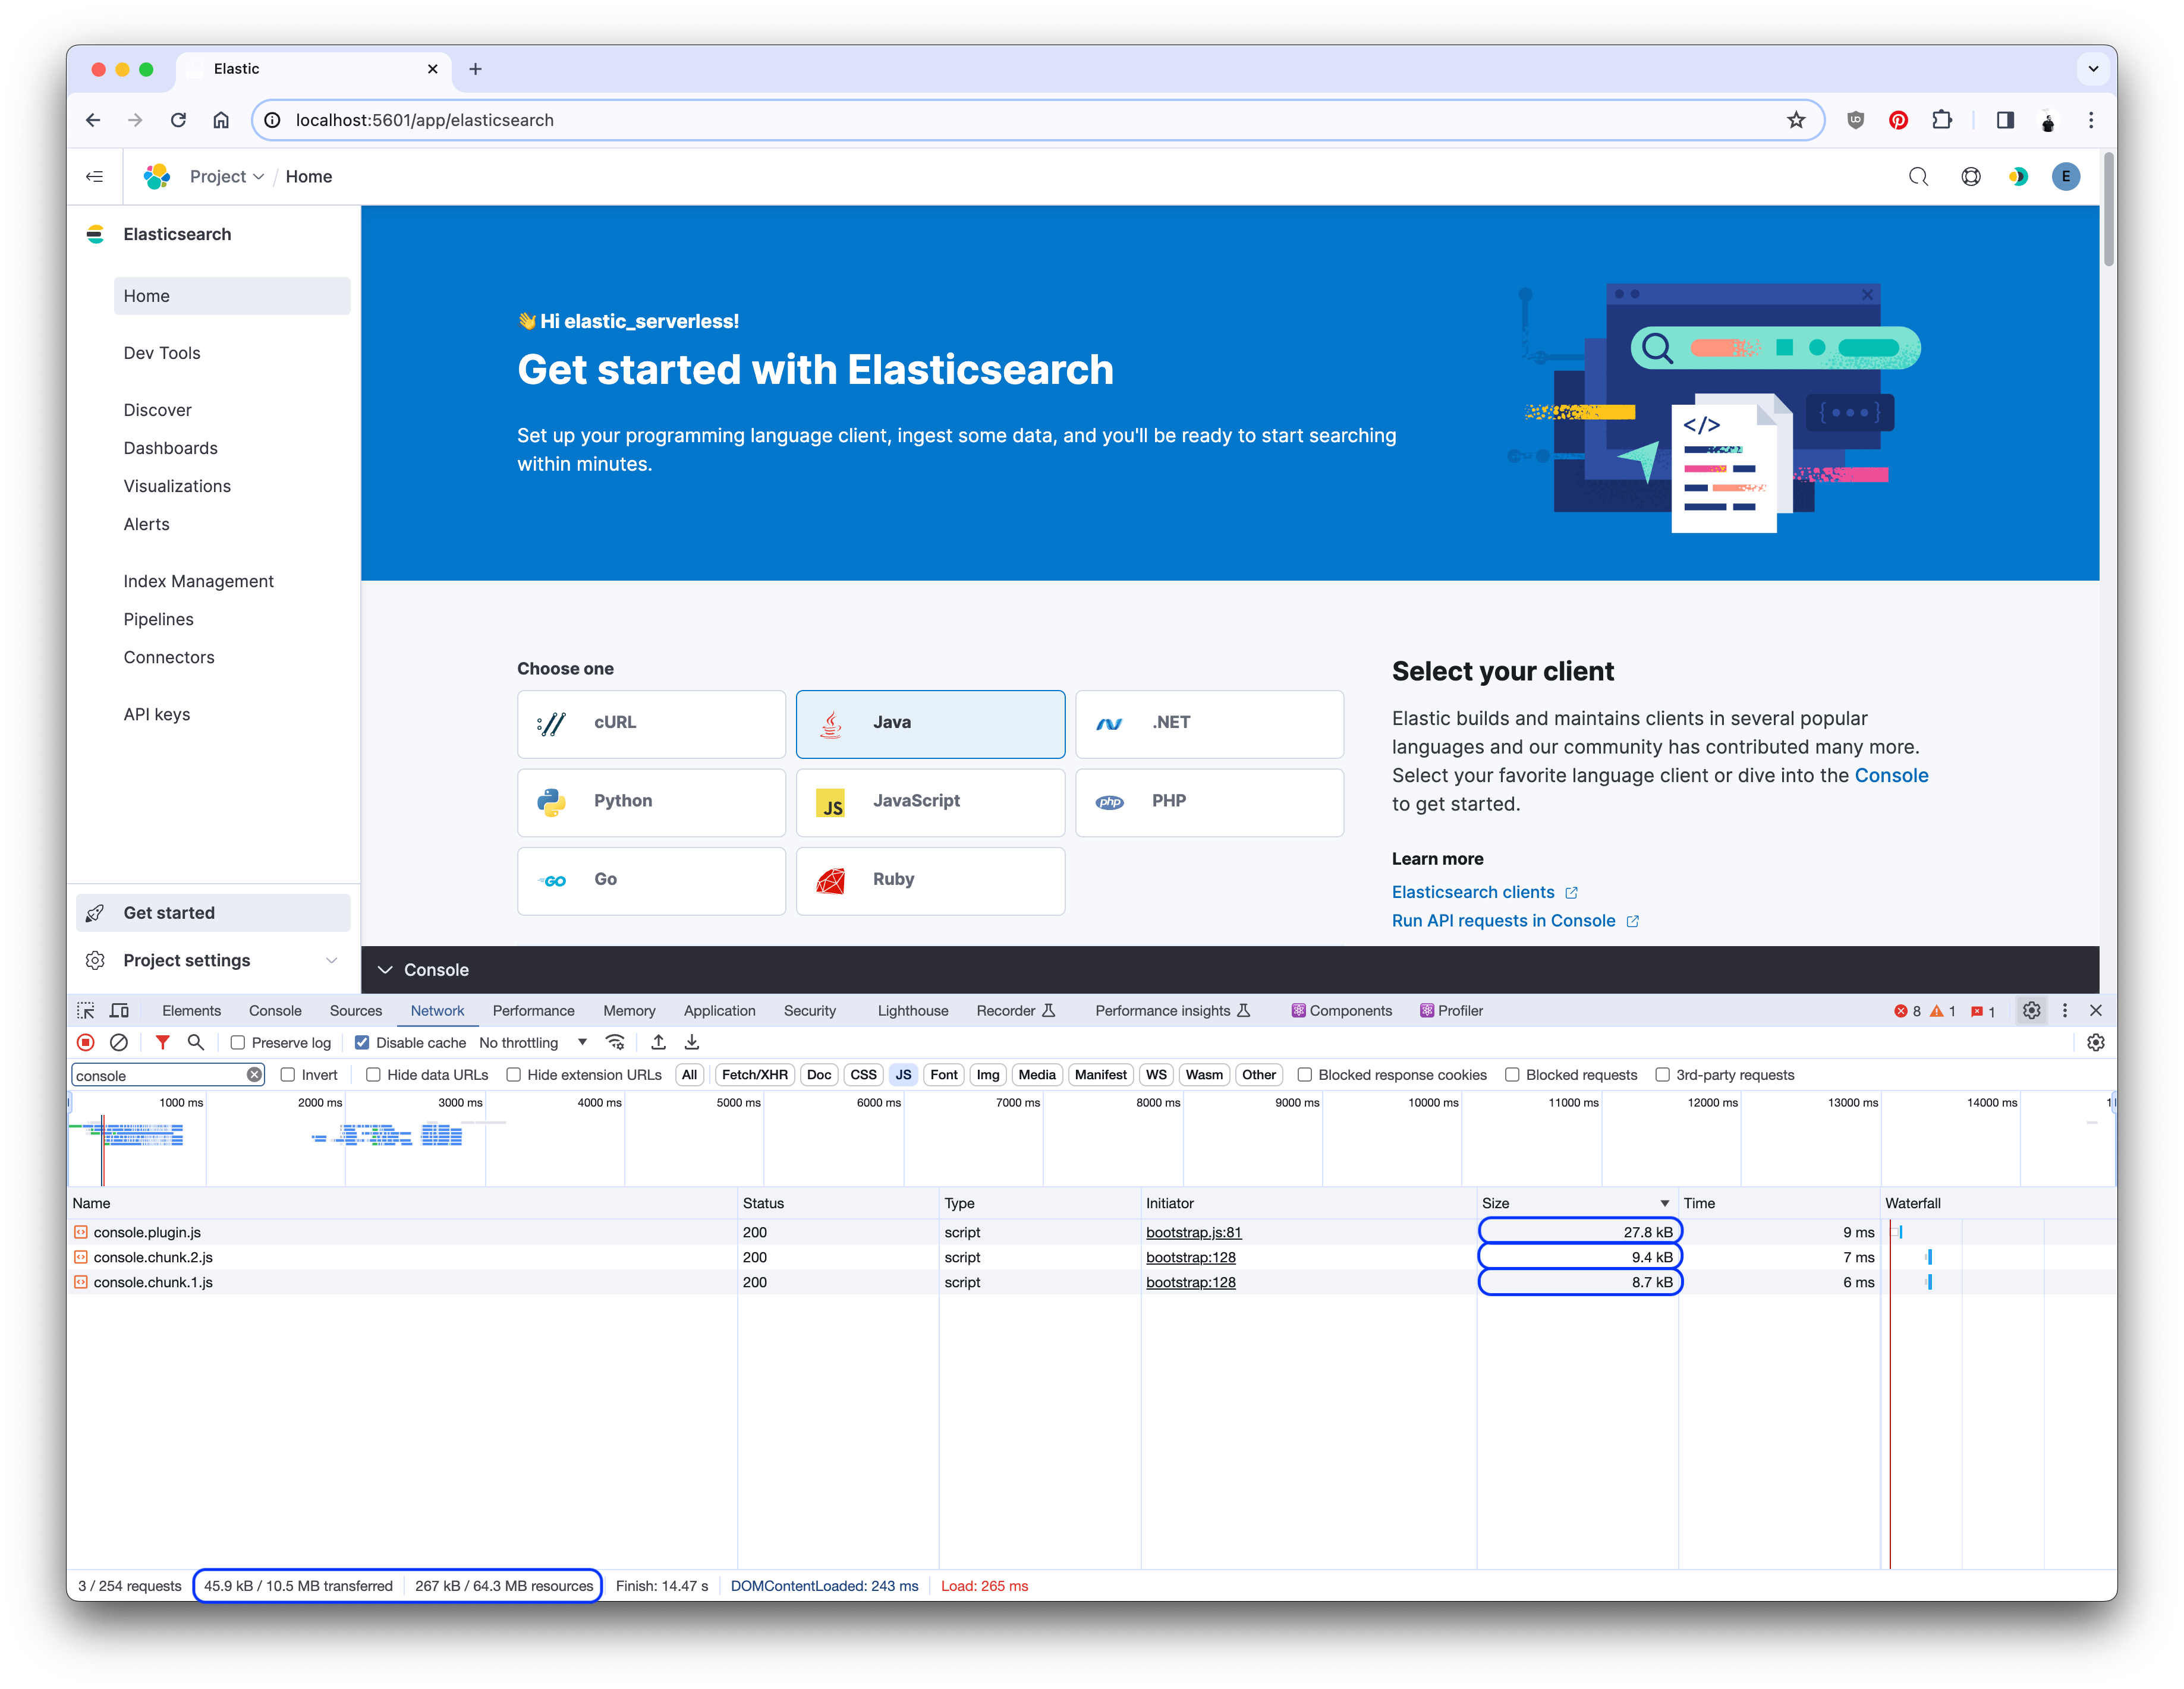Check Hide extension URLs
The image size is (2184, 1689).
tap(513, 1075)
